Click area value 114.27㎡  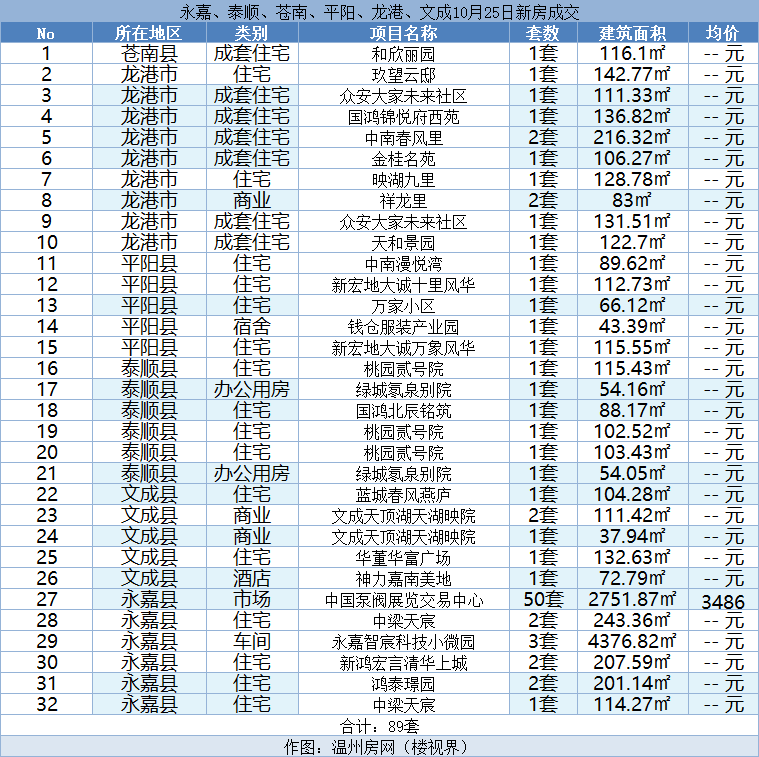(632, 704)
